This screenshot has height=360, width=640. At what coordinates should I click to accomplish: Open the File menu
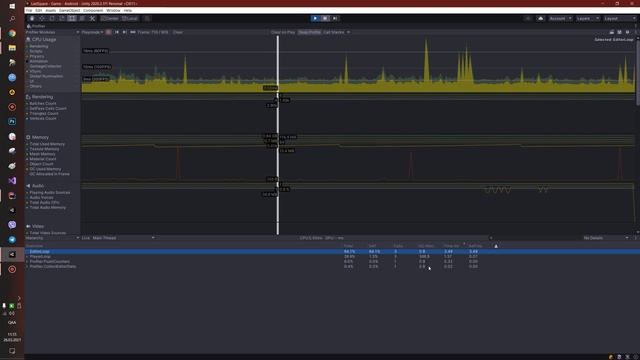coord(29,10)
